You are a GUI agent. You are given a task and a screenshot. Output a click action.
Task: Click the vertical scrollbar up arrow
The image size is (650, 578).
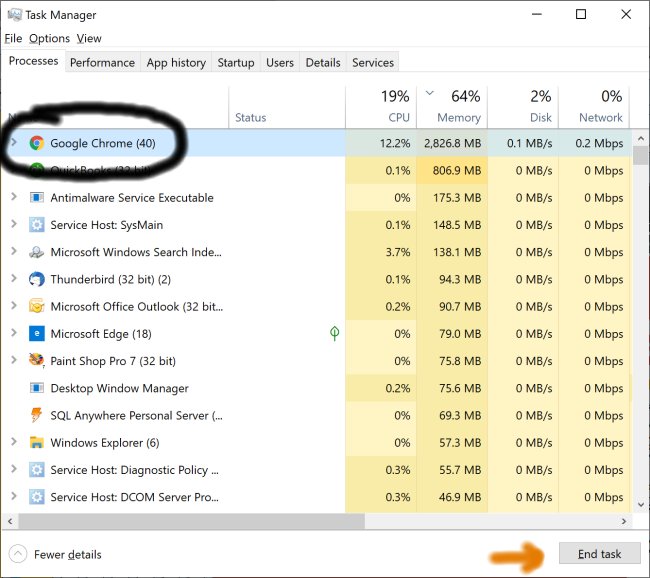coord(641,138)
